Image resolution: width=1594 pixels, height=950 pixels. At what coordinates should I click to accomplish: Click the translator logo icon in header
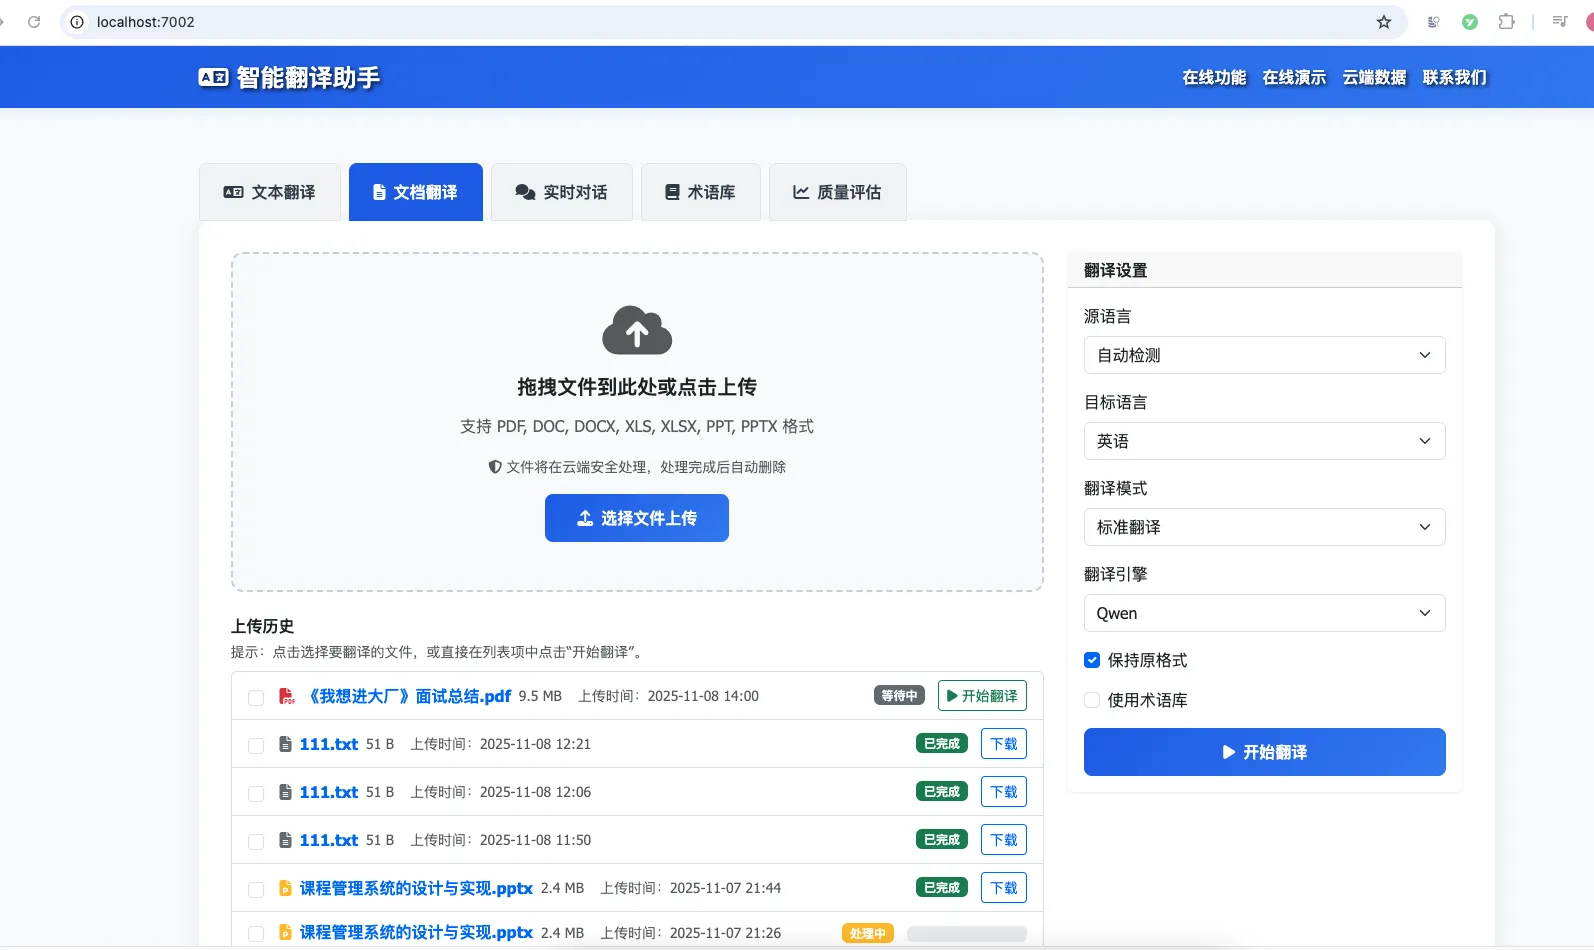[x=213, y=78]
